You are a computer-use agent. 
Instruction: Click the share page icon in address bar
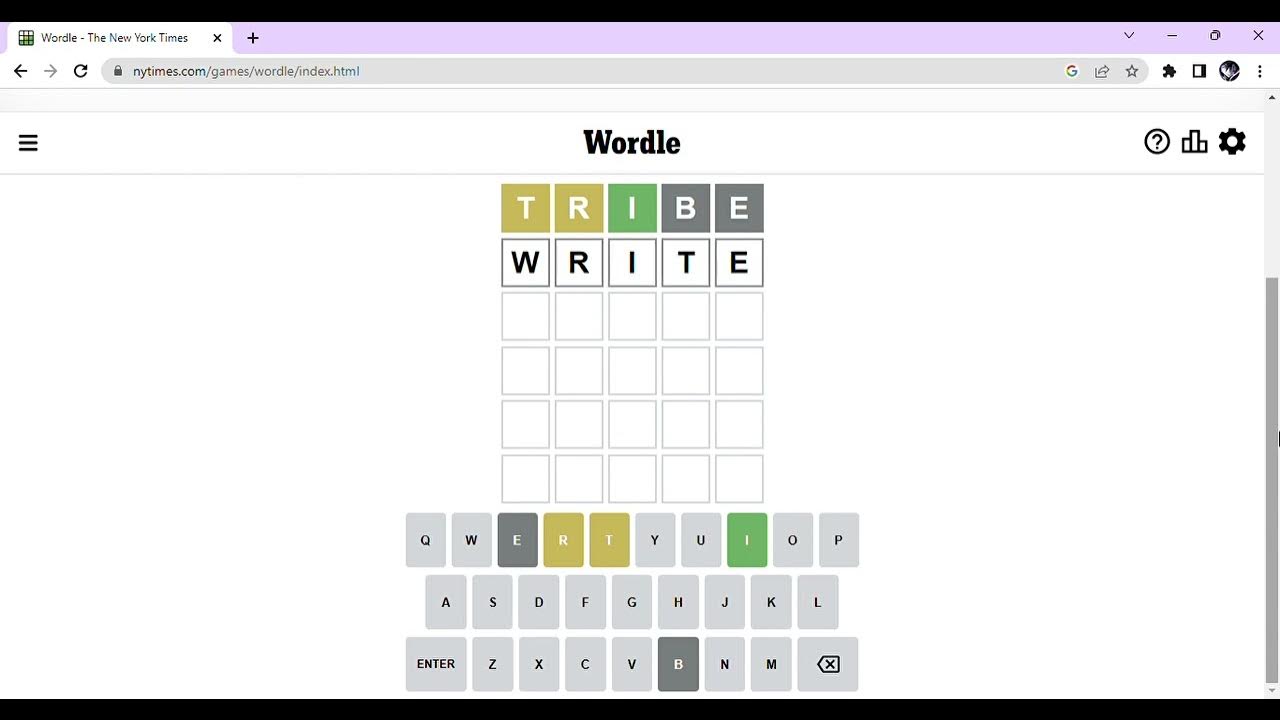point(1102,71)
